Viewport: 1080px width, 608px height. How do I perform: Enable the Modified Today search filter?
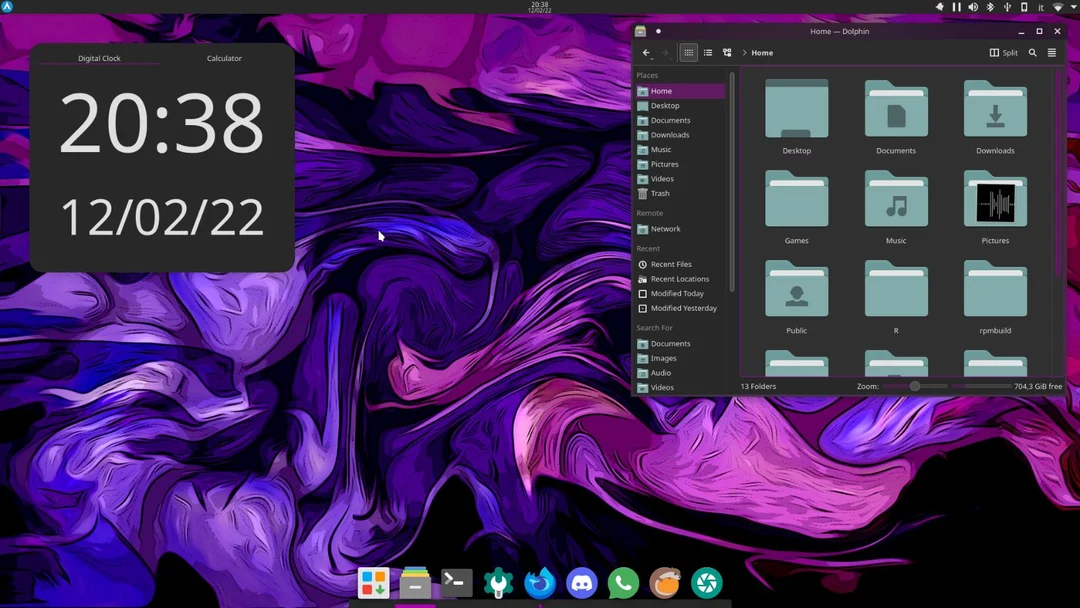coord(678,293)
